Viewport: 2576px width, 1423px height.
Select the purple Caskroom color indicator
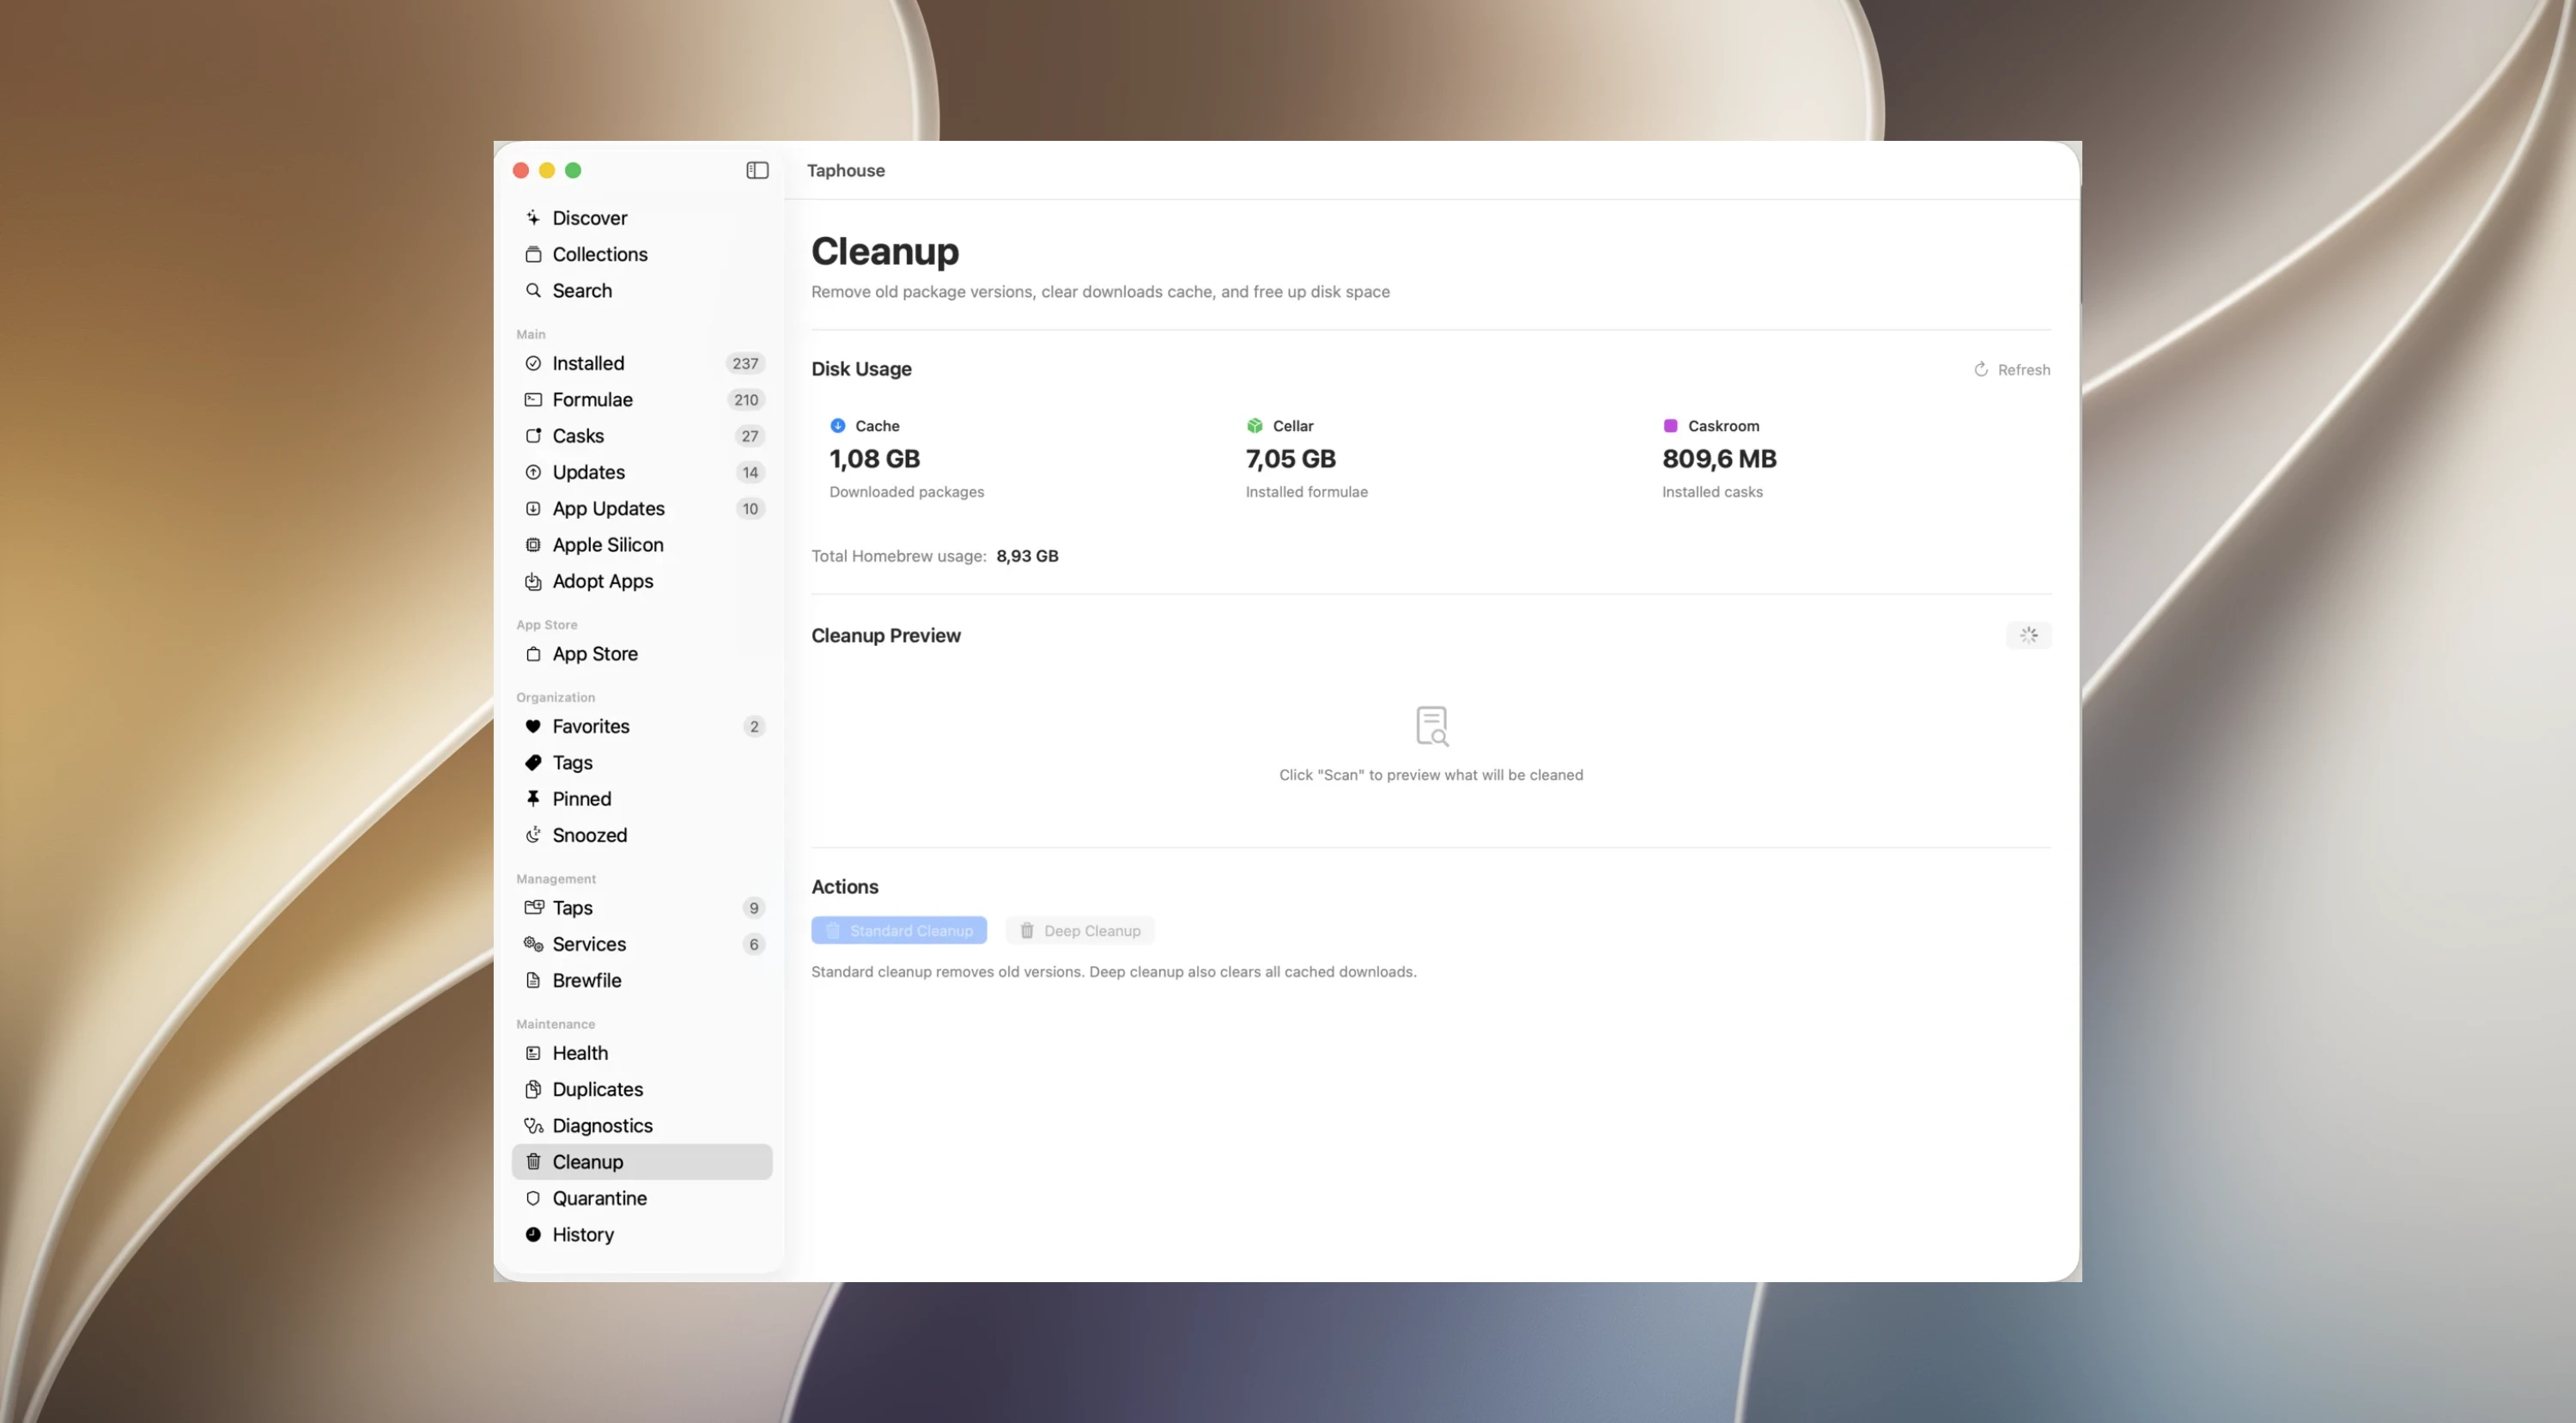[1670, 426]
